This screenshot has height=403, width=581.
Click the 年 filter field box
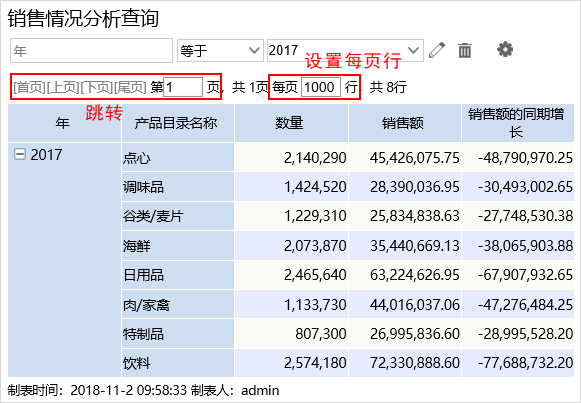(91, 50)
